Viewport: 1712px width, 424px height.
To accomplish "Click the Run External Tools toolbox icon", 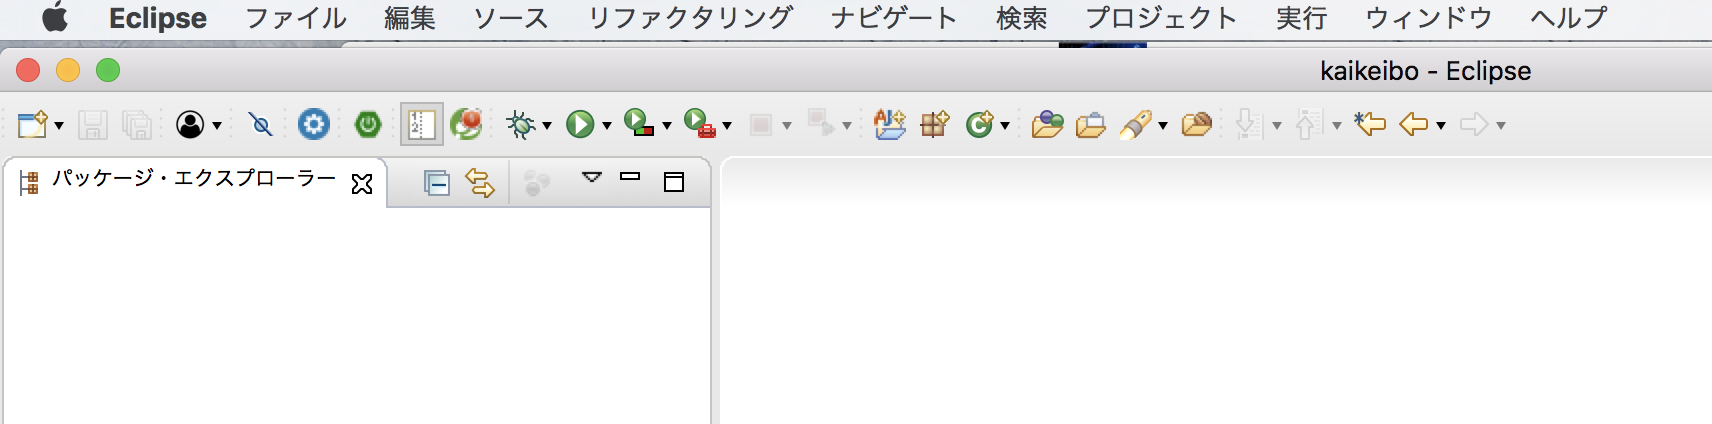I will 700,123.
